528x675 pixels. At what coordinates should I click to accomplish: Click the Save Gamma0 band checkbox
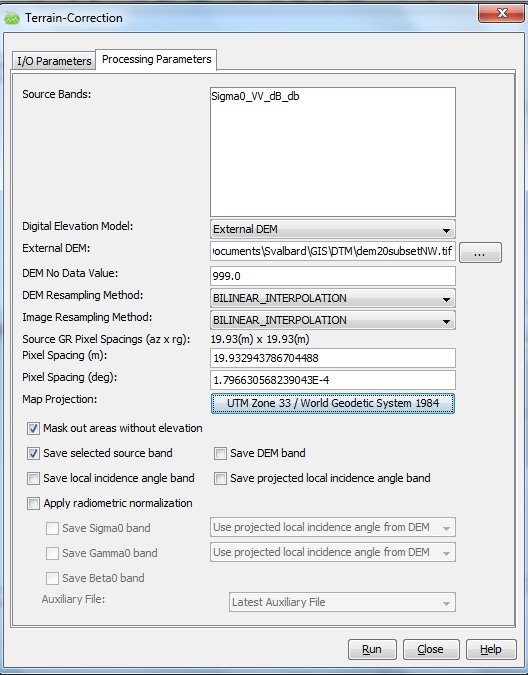pos(52,553)
